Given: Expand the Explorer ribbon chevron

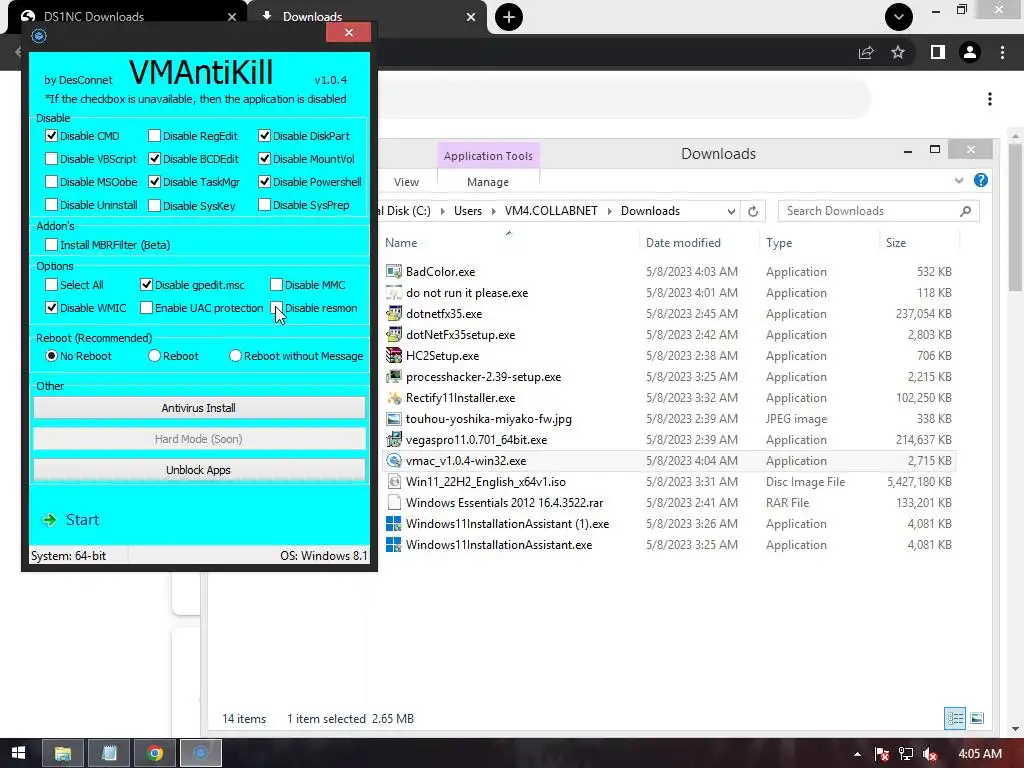Looking at the screenshot, I should tap(959, 180).
